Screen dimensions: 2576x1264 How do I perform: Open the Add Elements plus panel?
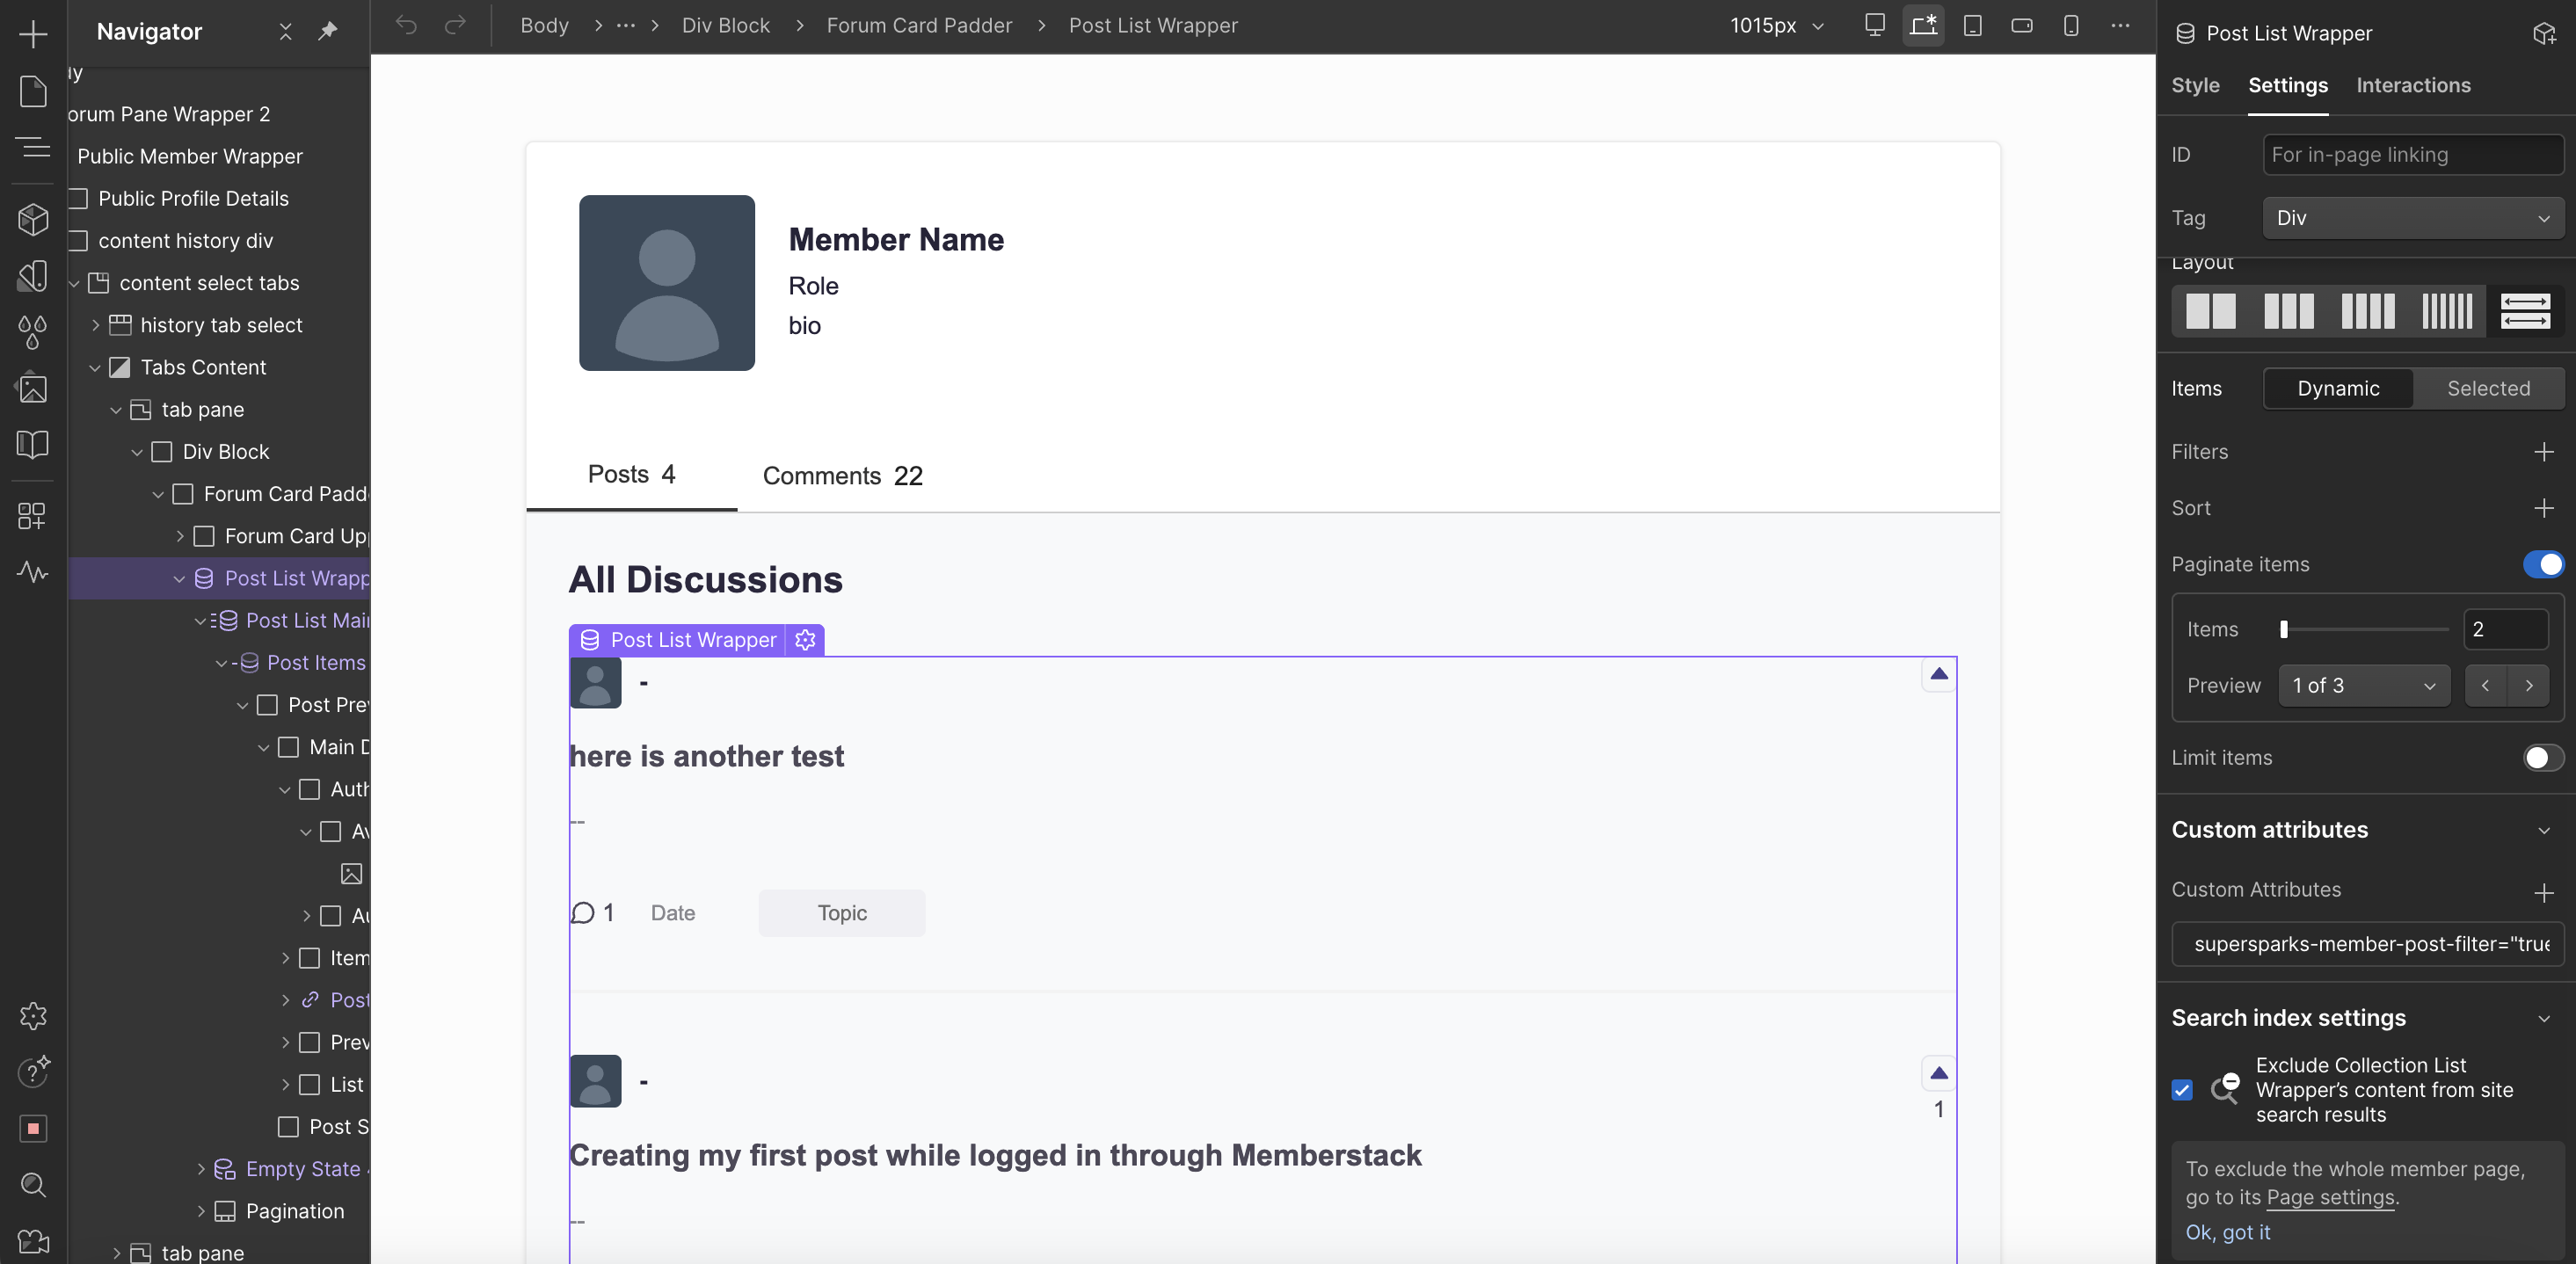[33, 34]
